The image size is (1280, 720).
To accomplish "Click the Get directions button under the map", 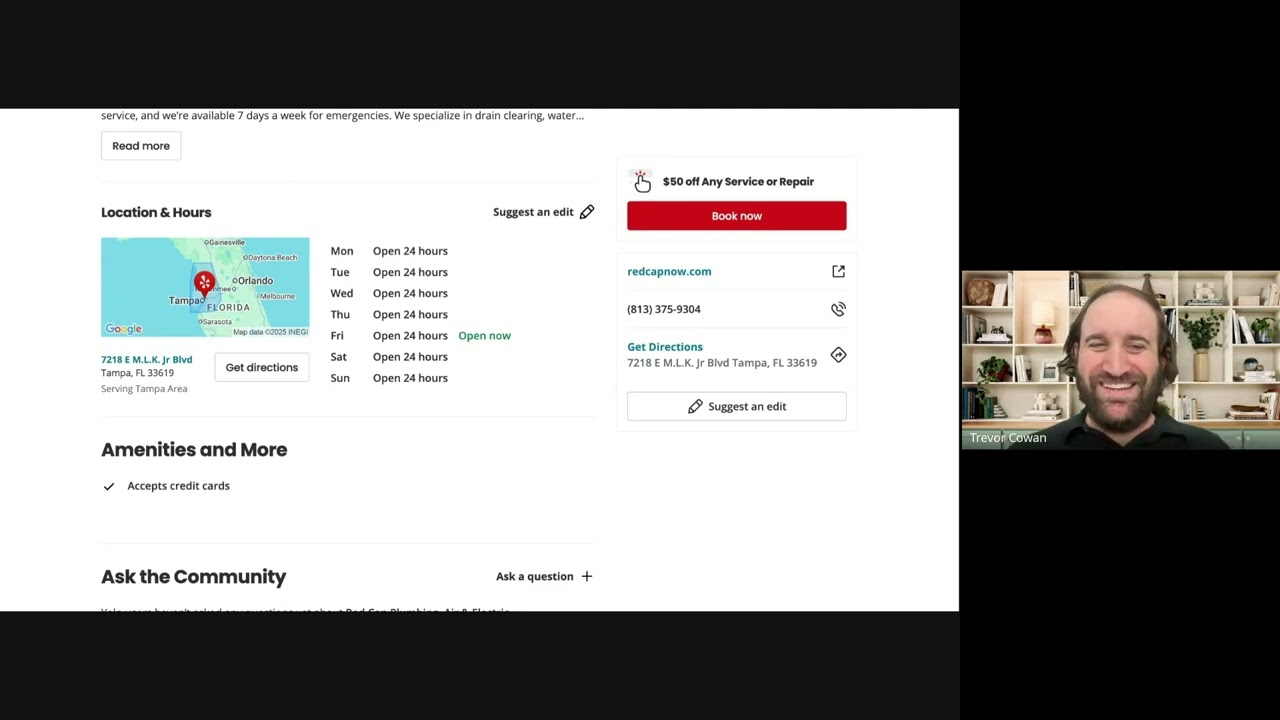I will pos(261,367).
